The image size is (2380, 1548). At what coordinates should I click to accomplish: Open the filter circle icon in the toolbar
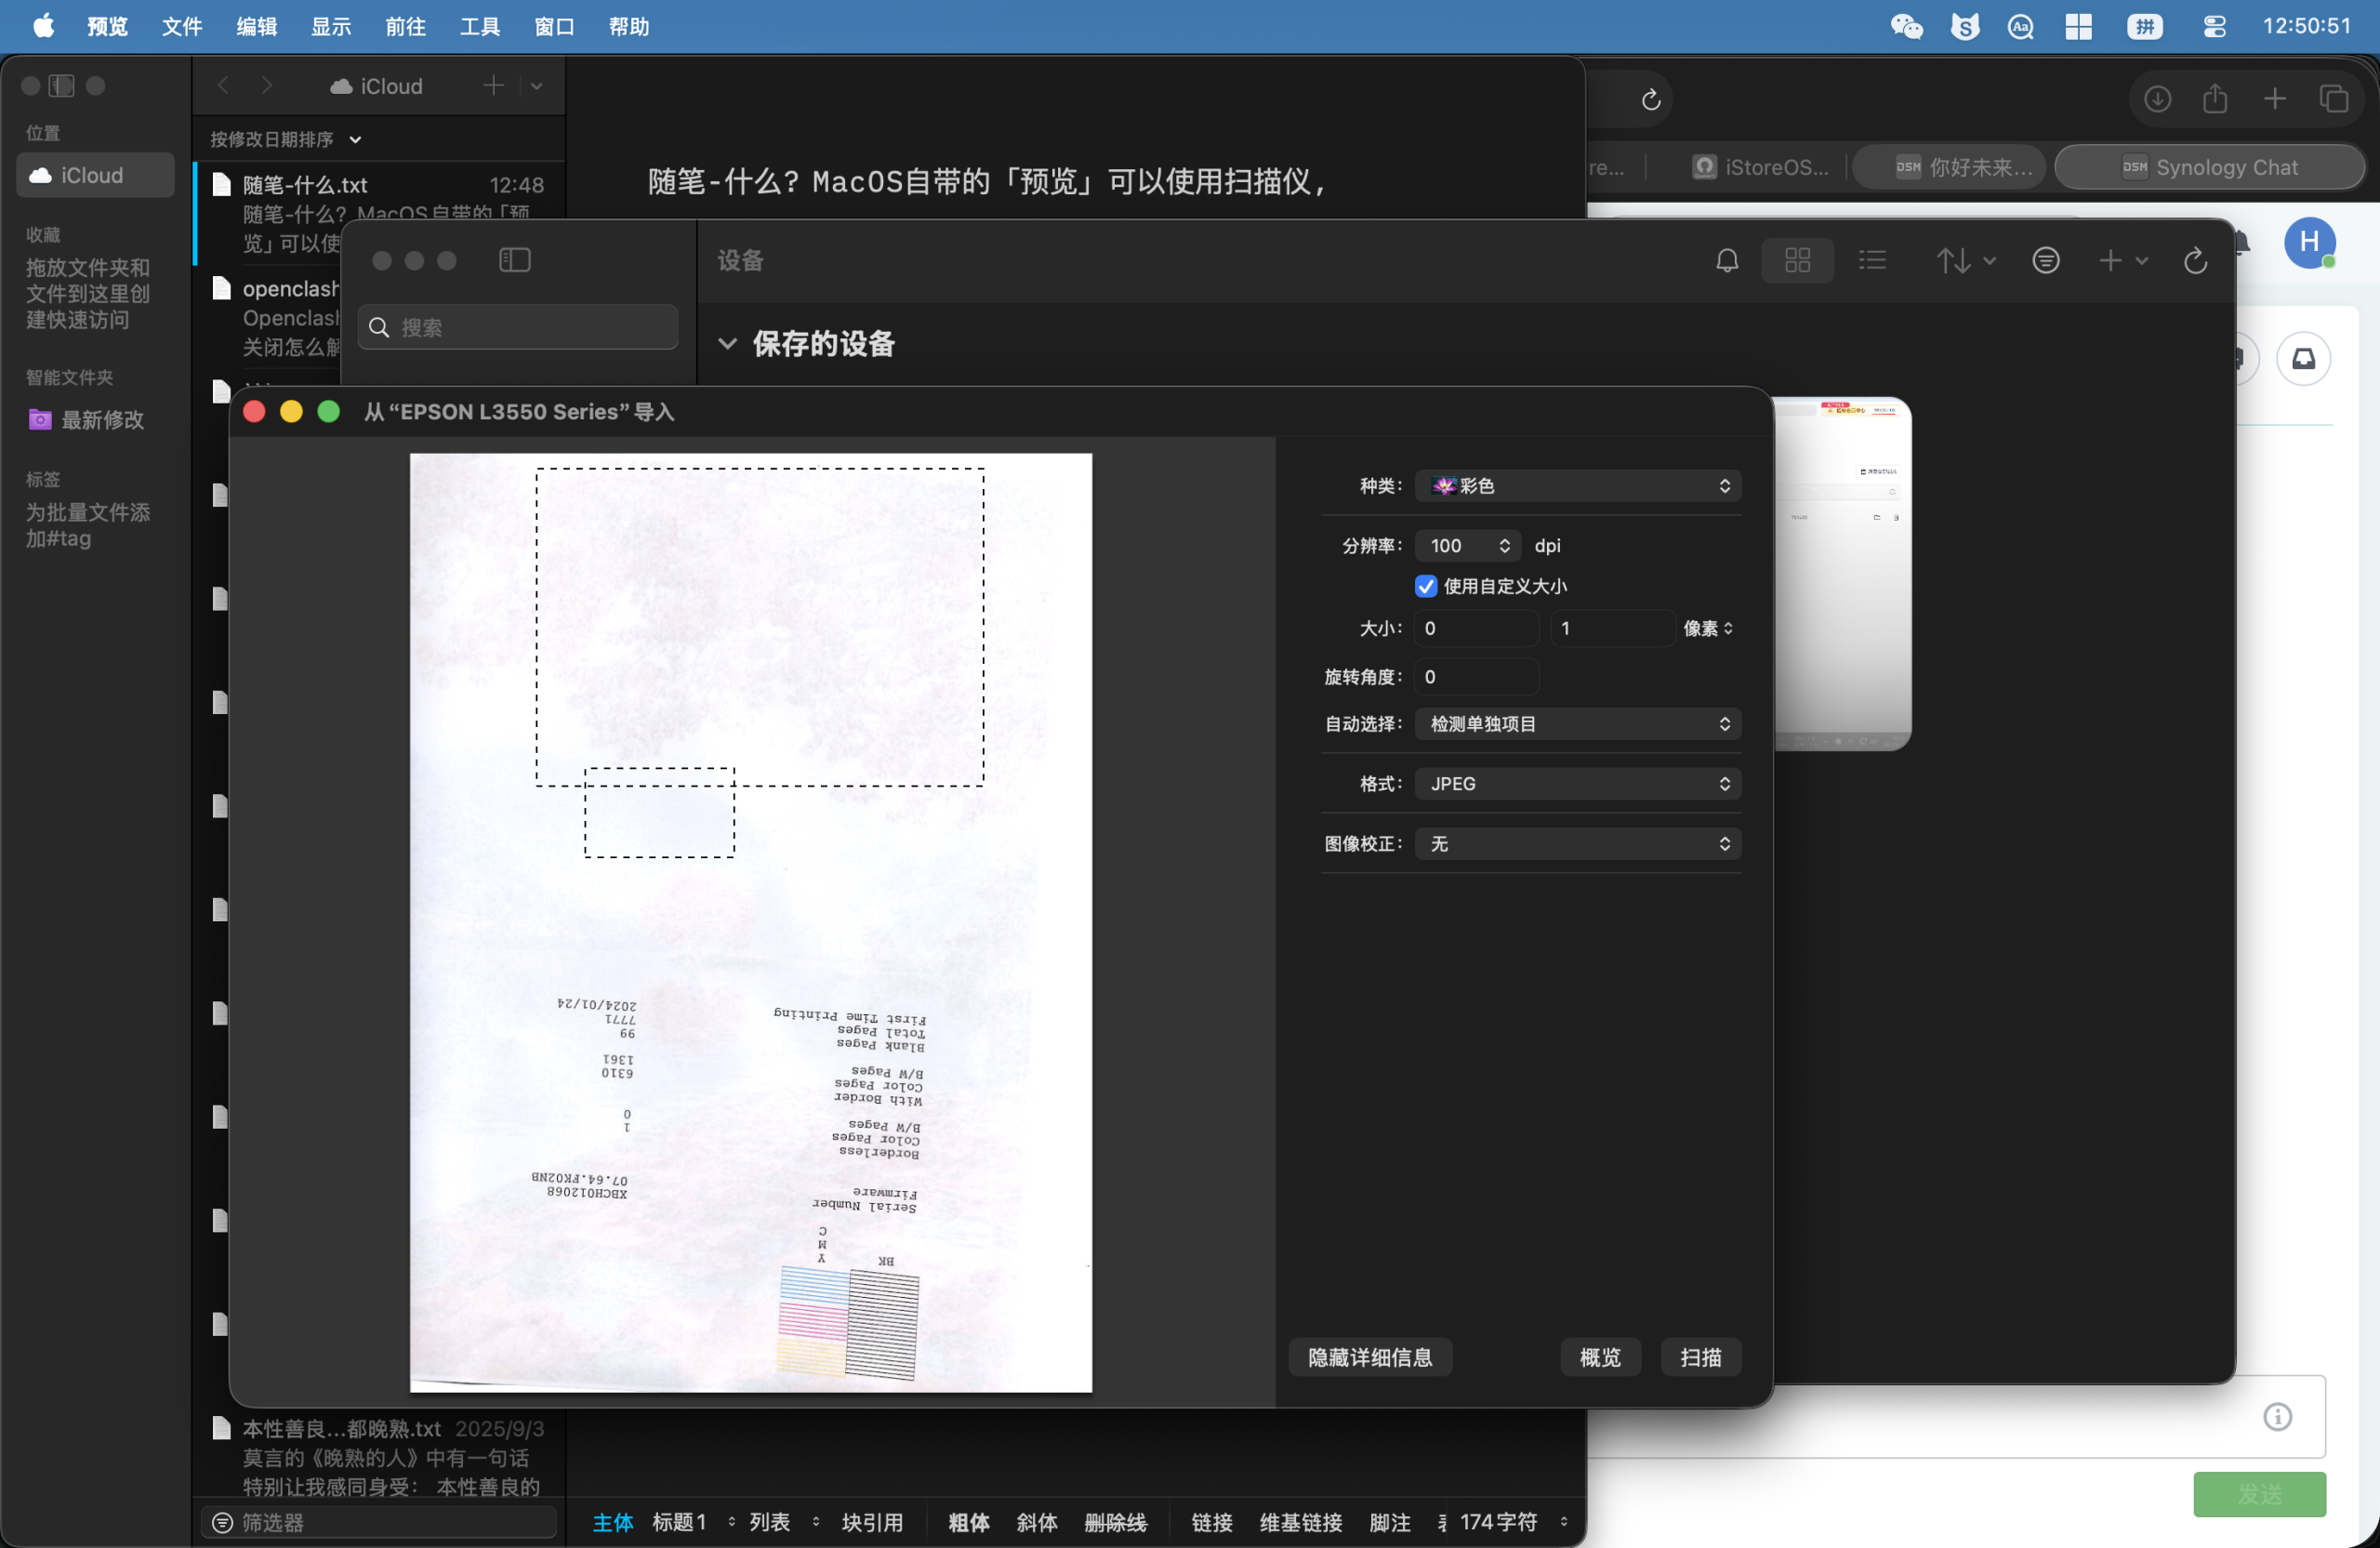2045,261
